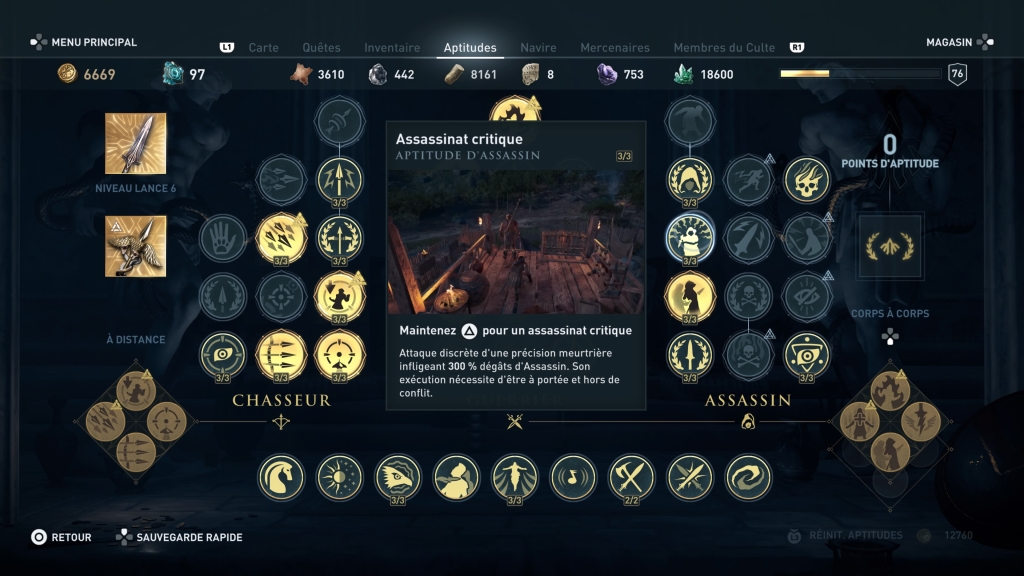Open the spear level 6 thumbnail
The width and height of the screenshot is (1024, 576).
(136, 144)
